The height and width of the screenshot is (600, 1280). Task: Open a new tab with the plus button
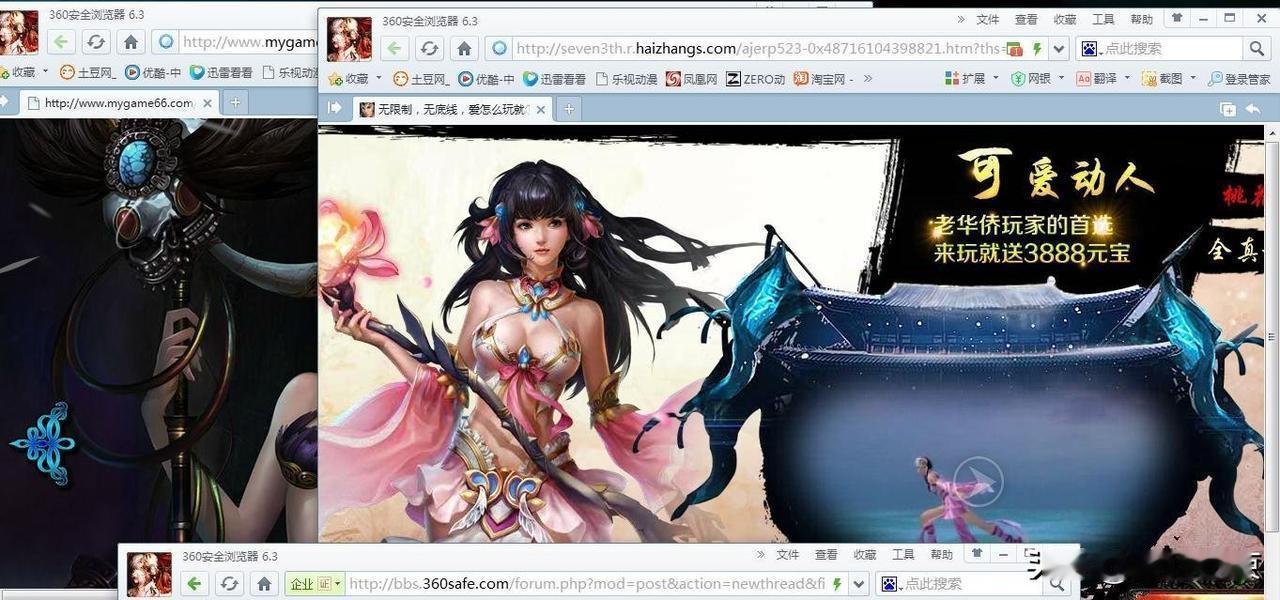click(569, 109)
